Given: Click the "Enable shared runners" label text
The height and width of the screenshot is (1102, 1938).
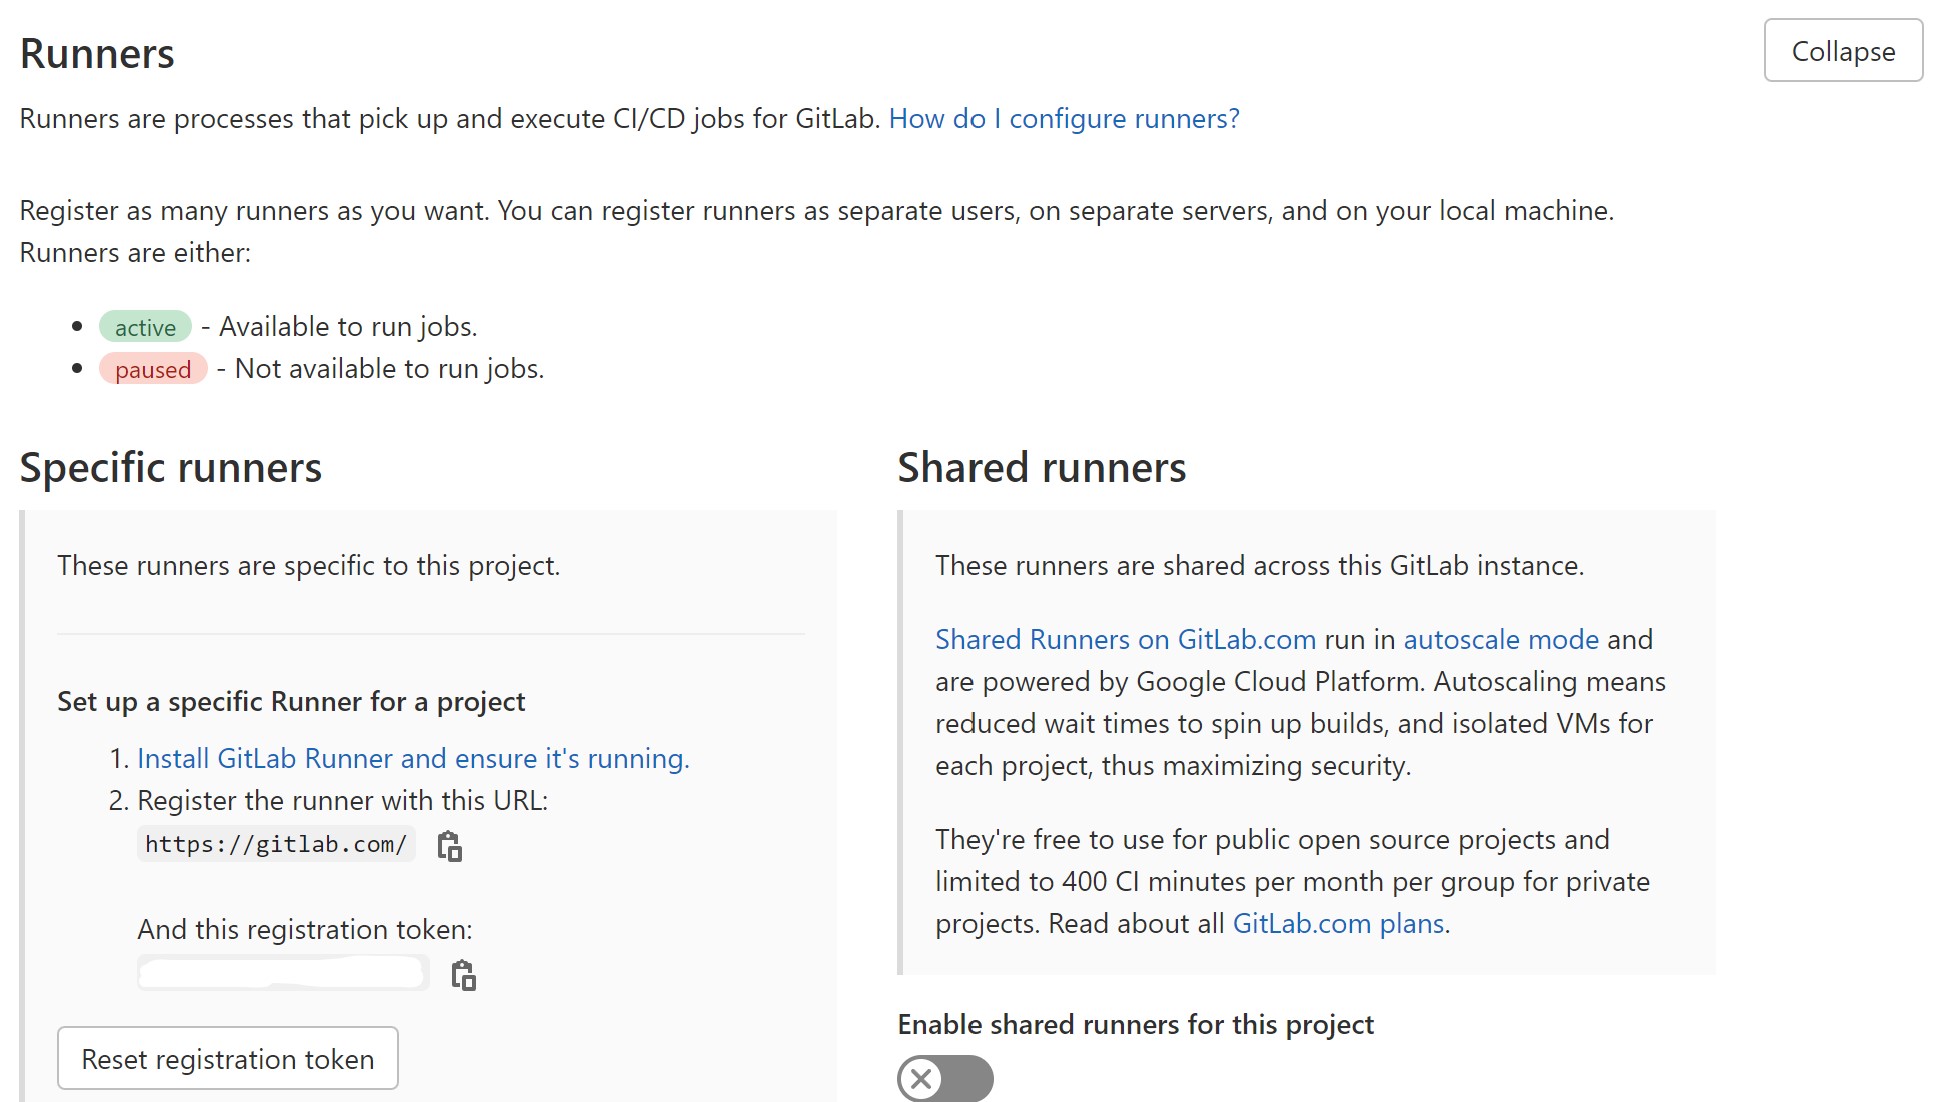Looking at the screenshot, I should click(x=1136, y=1024).
